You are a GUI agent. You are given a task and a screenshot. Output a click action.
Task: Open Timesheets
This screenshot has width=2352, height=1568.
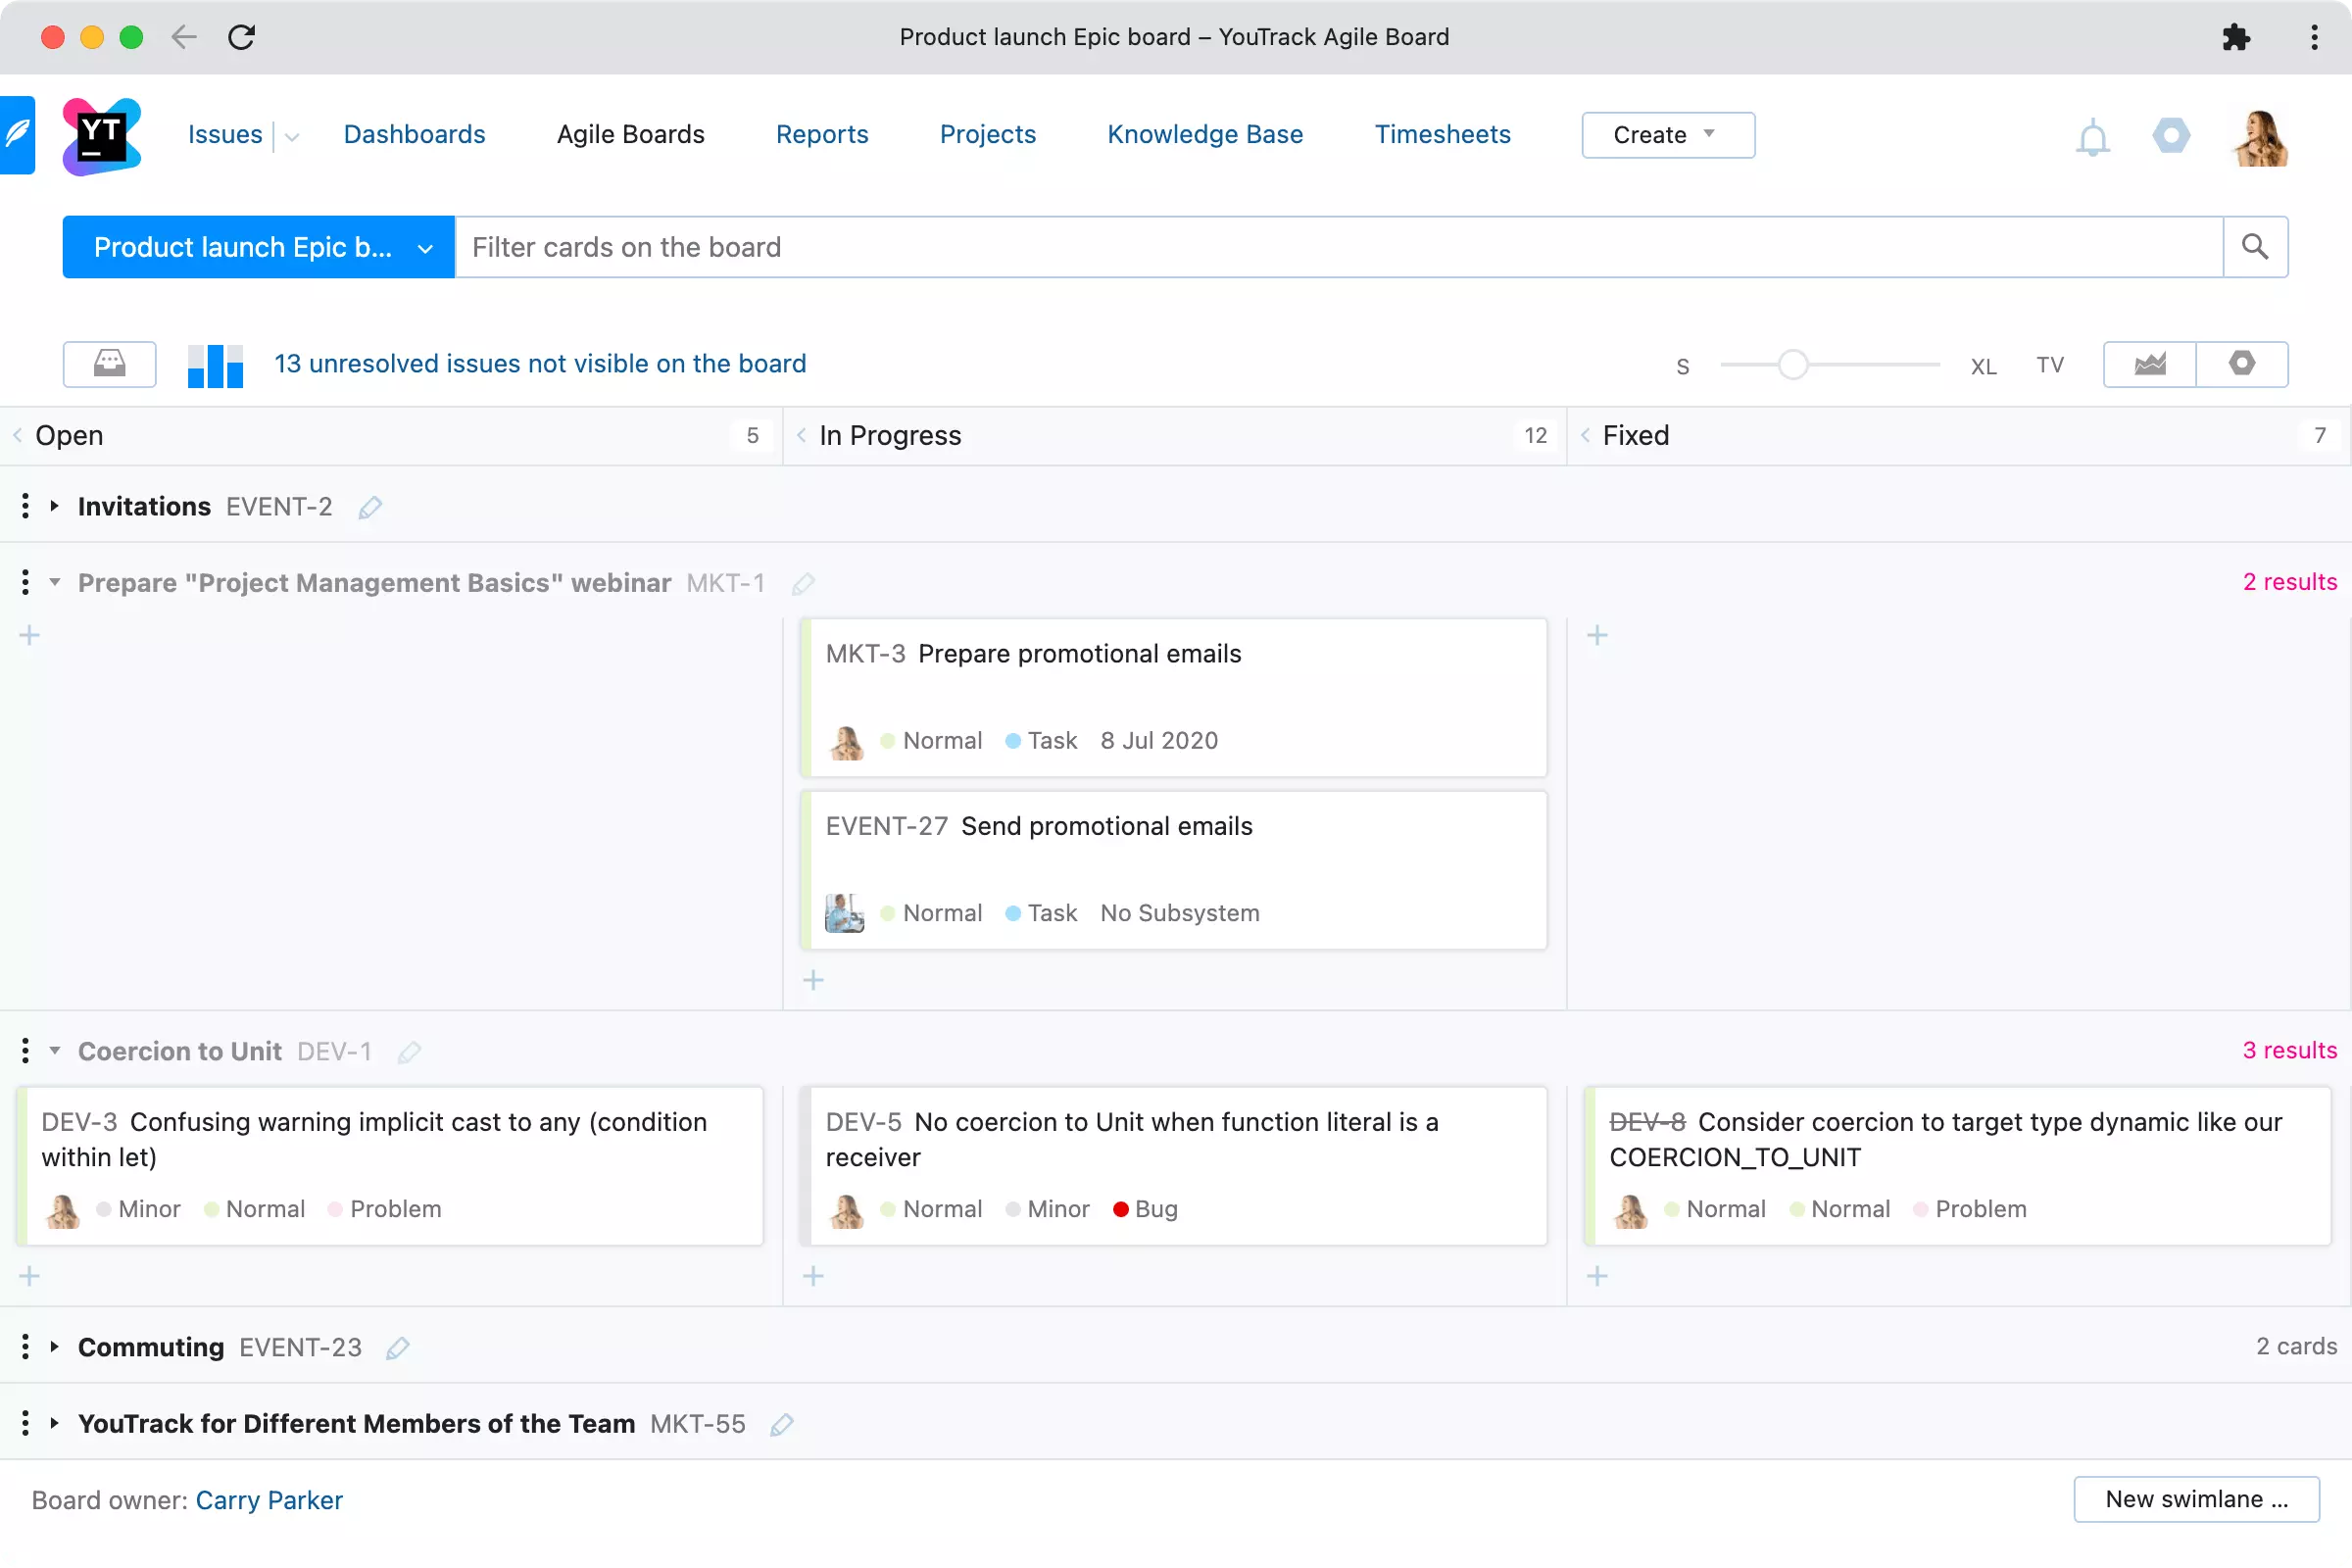point(1442,134)
